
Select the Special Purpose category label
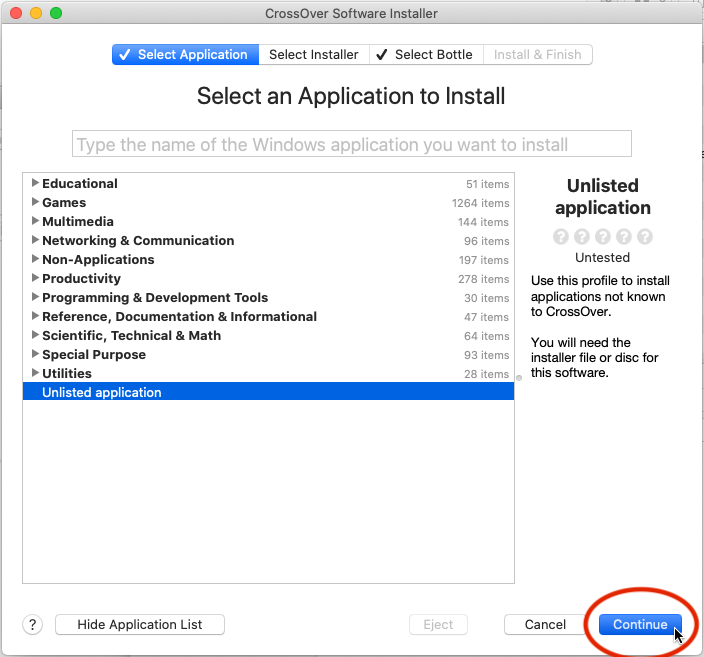pos(94,354)
